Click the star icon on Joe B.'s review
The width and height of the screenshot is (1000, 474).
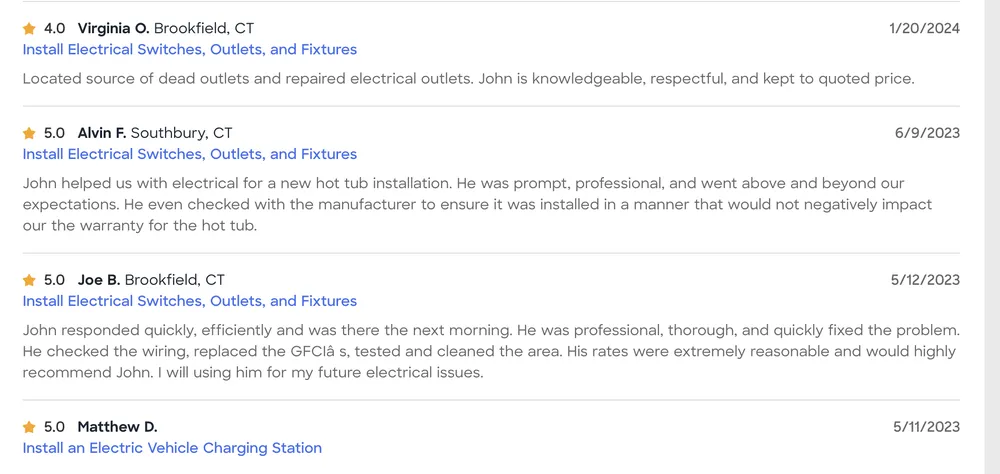[29, 280]
